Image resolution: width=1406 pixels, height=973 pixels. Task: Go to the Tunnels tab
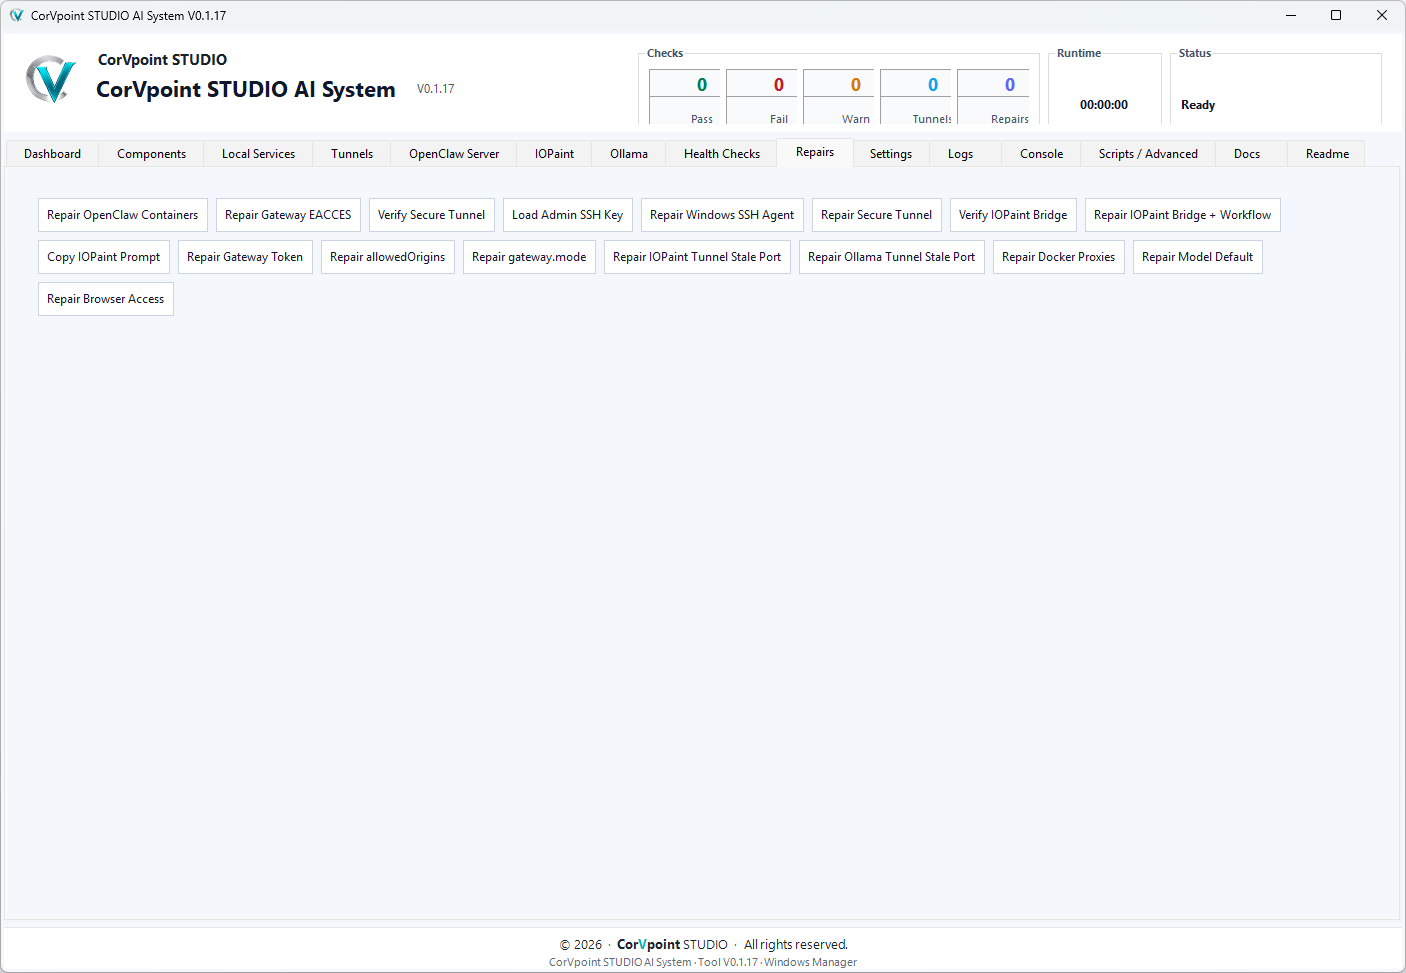click(x=352, y=154)
